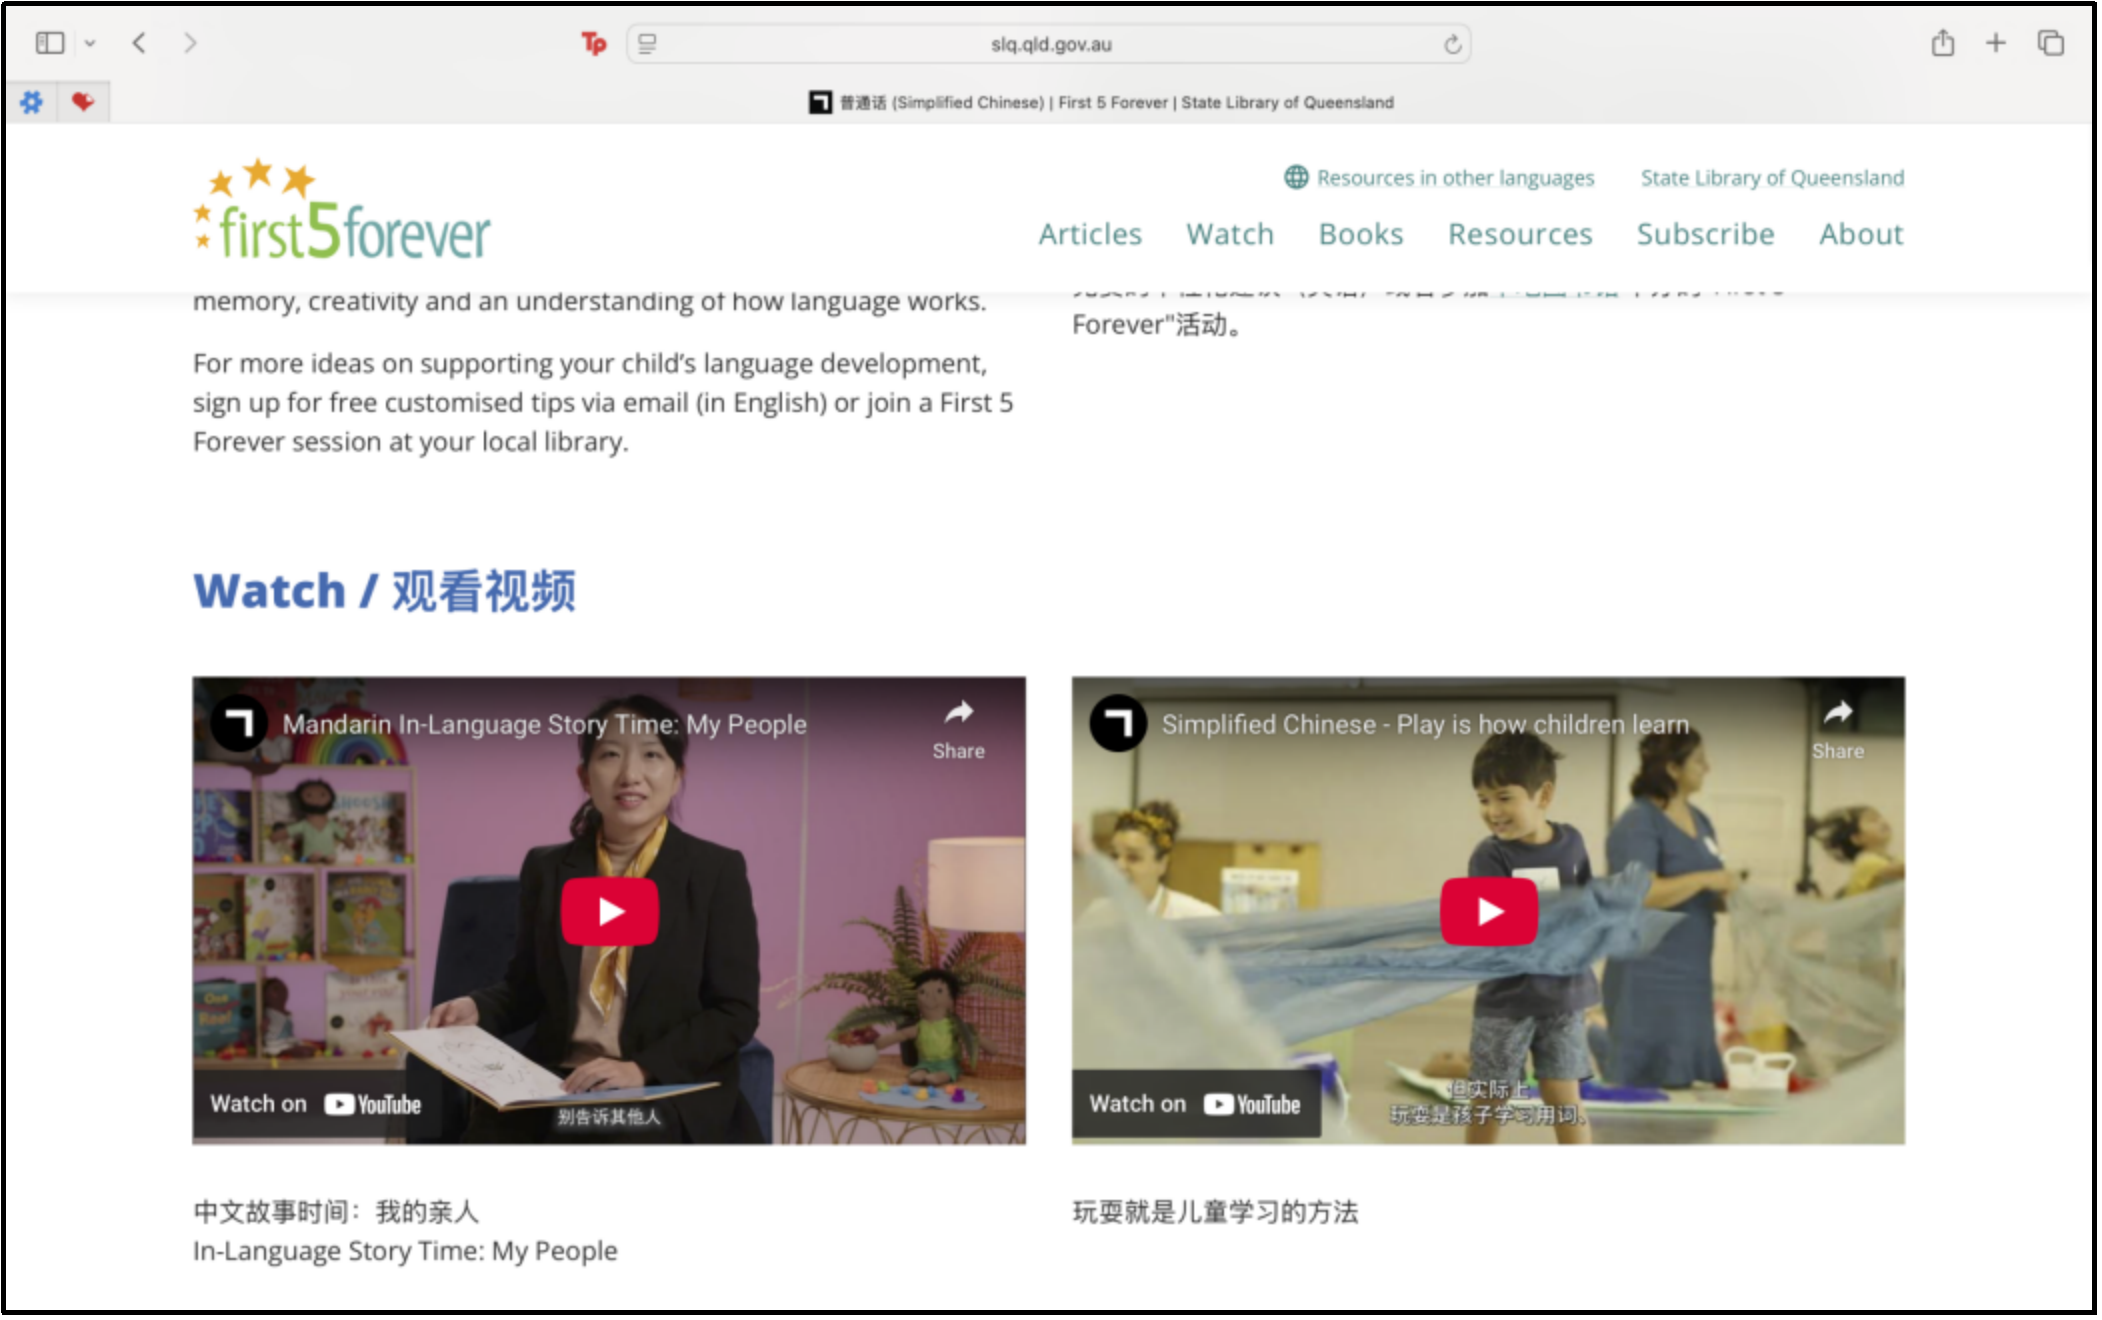This screenshot has height=1320, width=2102.
Task: Click the slq.qld.gov.au address field
Action: (x=1050, y=44)
